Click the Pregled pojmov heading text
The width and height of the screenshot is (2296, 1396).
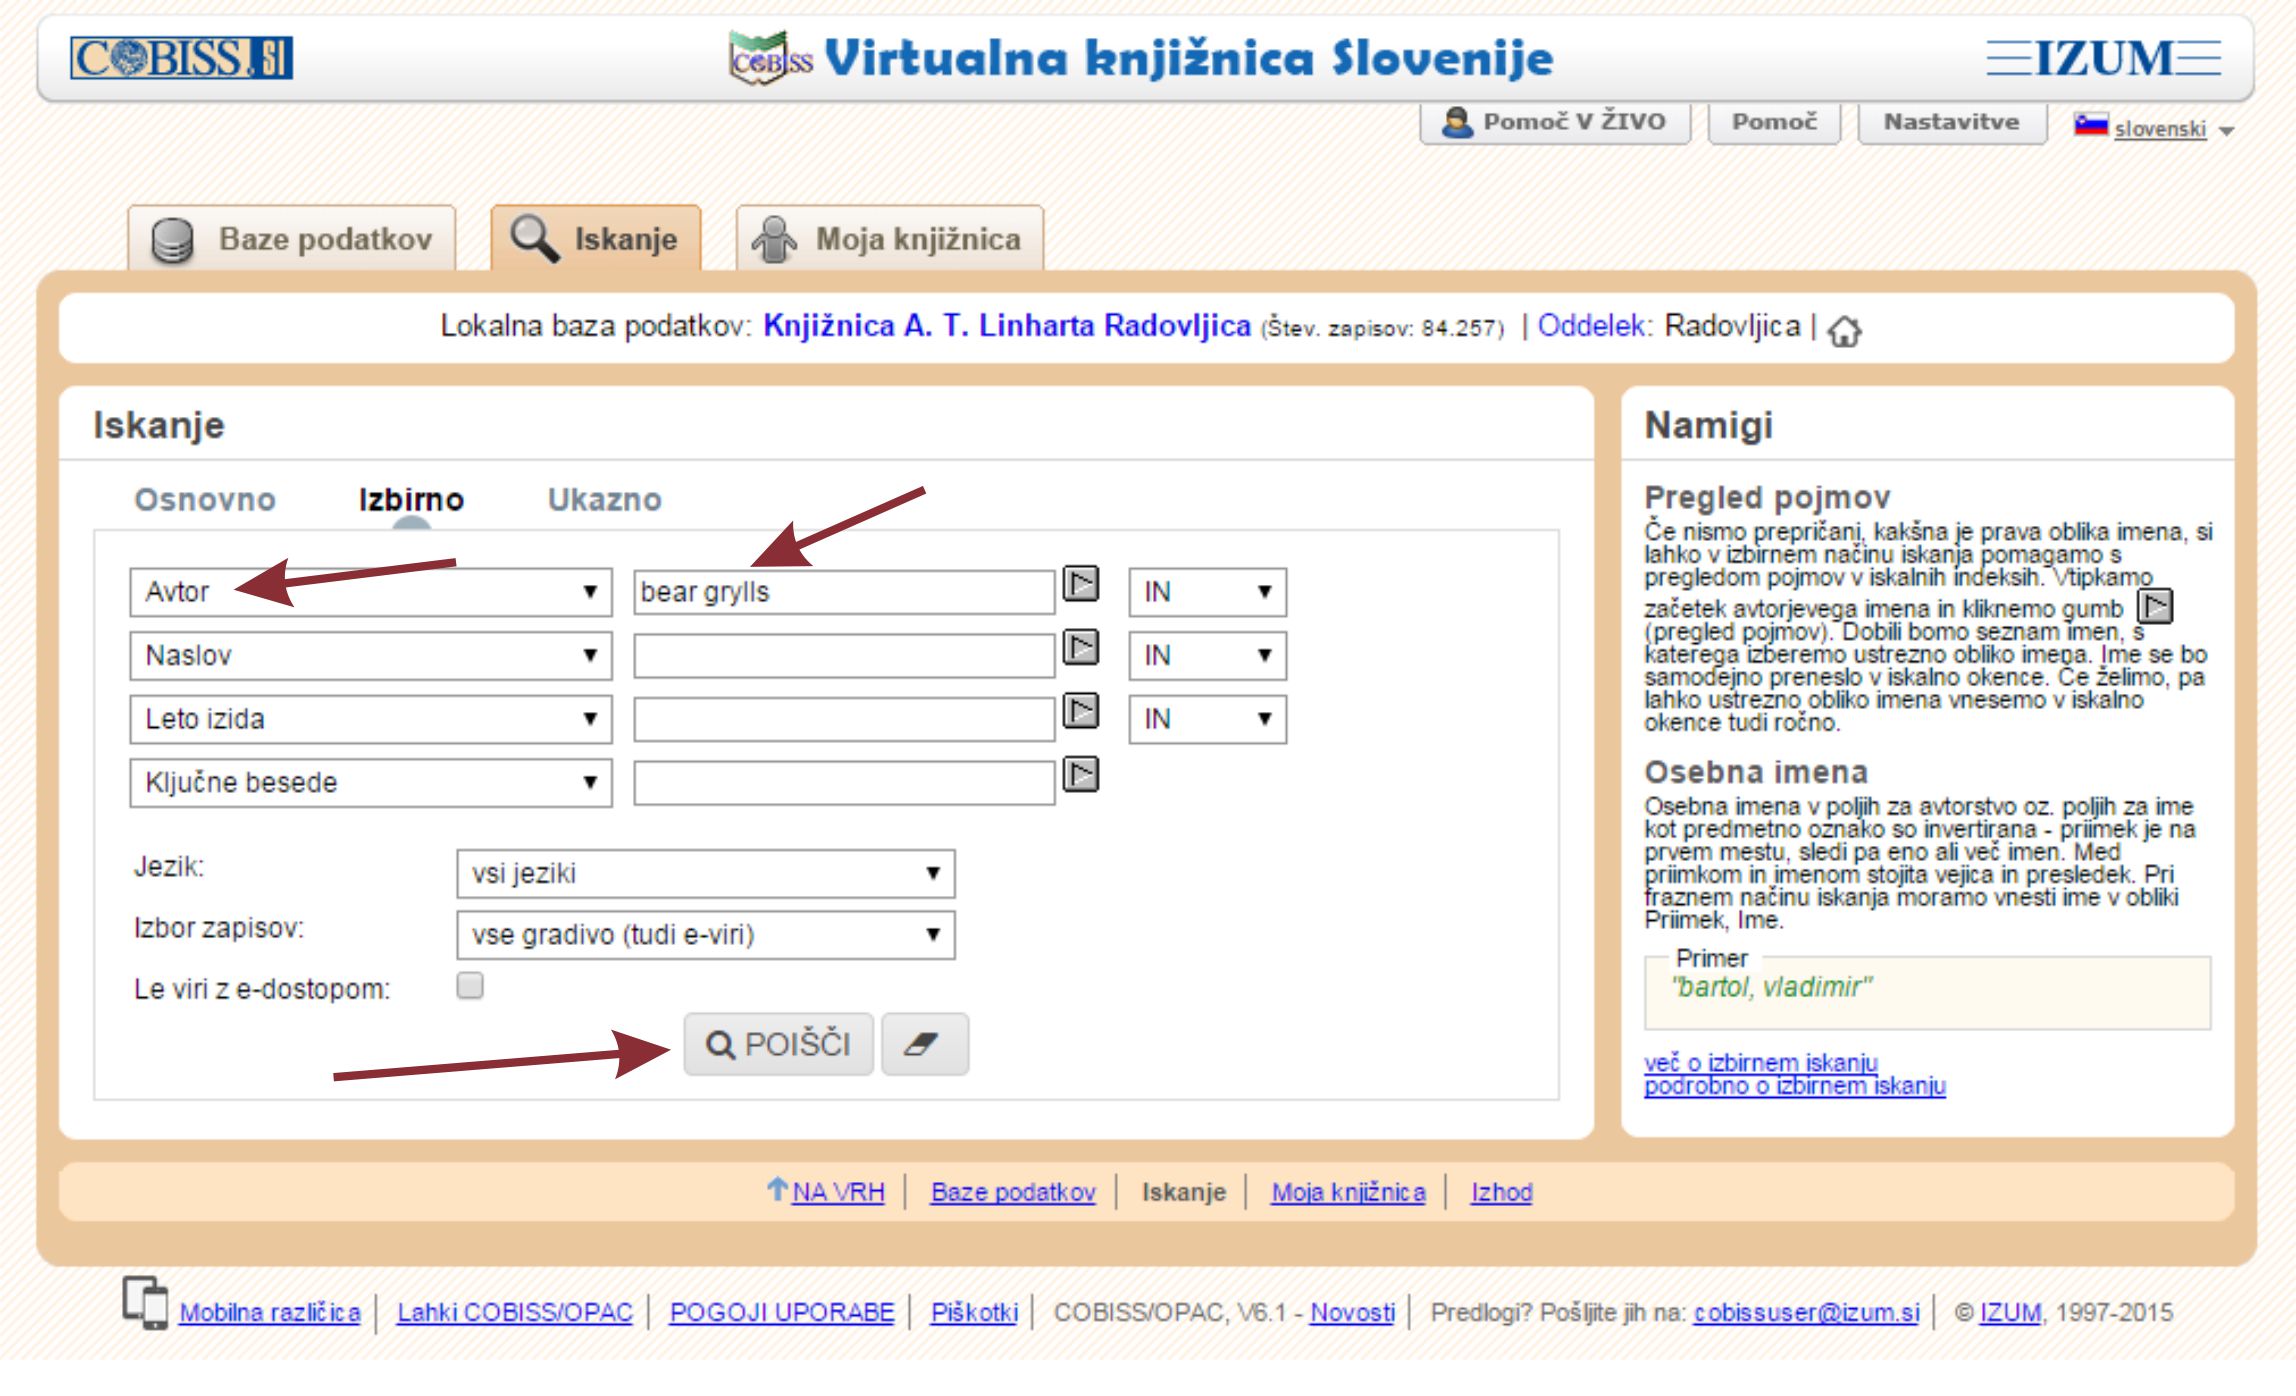1767,497
